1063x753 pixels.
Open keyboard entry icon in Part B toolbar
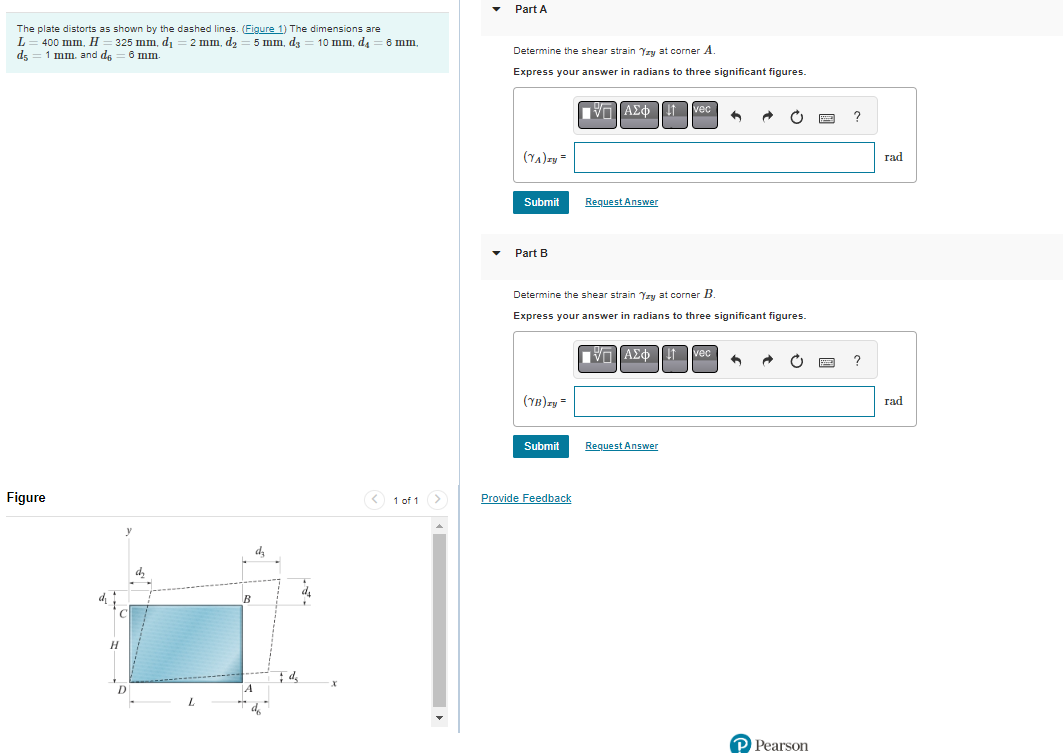click(827, 360)
